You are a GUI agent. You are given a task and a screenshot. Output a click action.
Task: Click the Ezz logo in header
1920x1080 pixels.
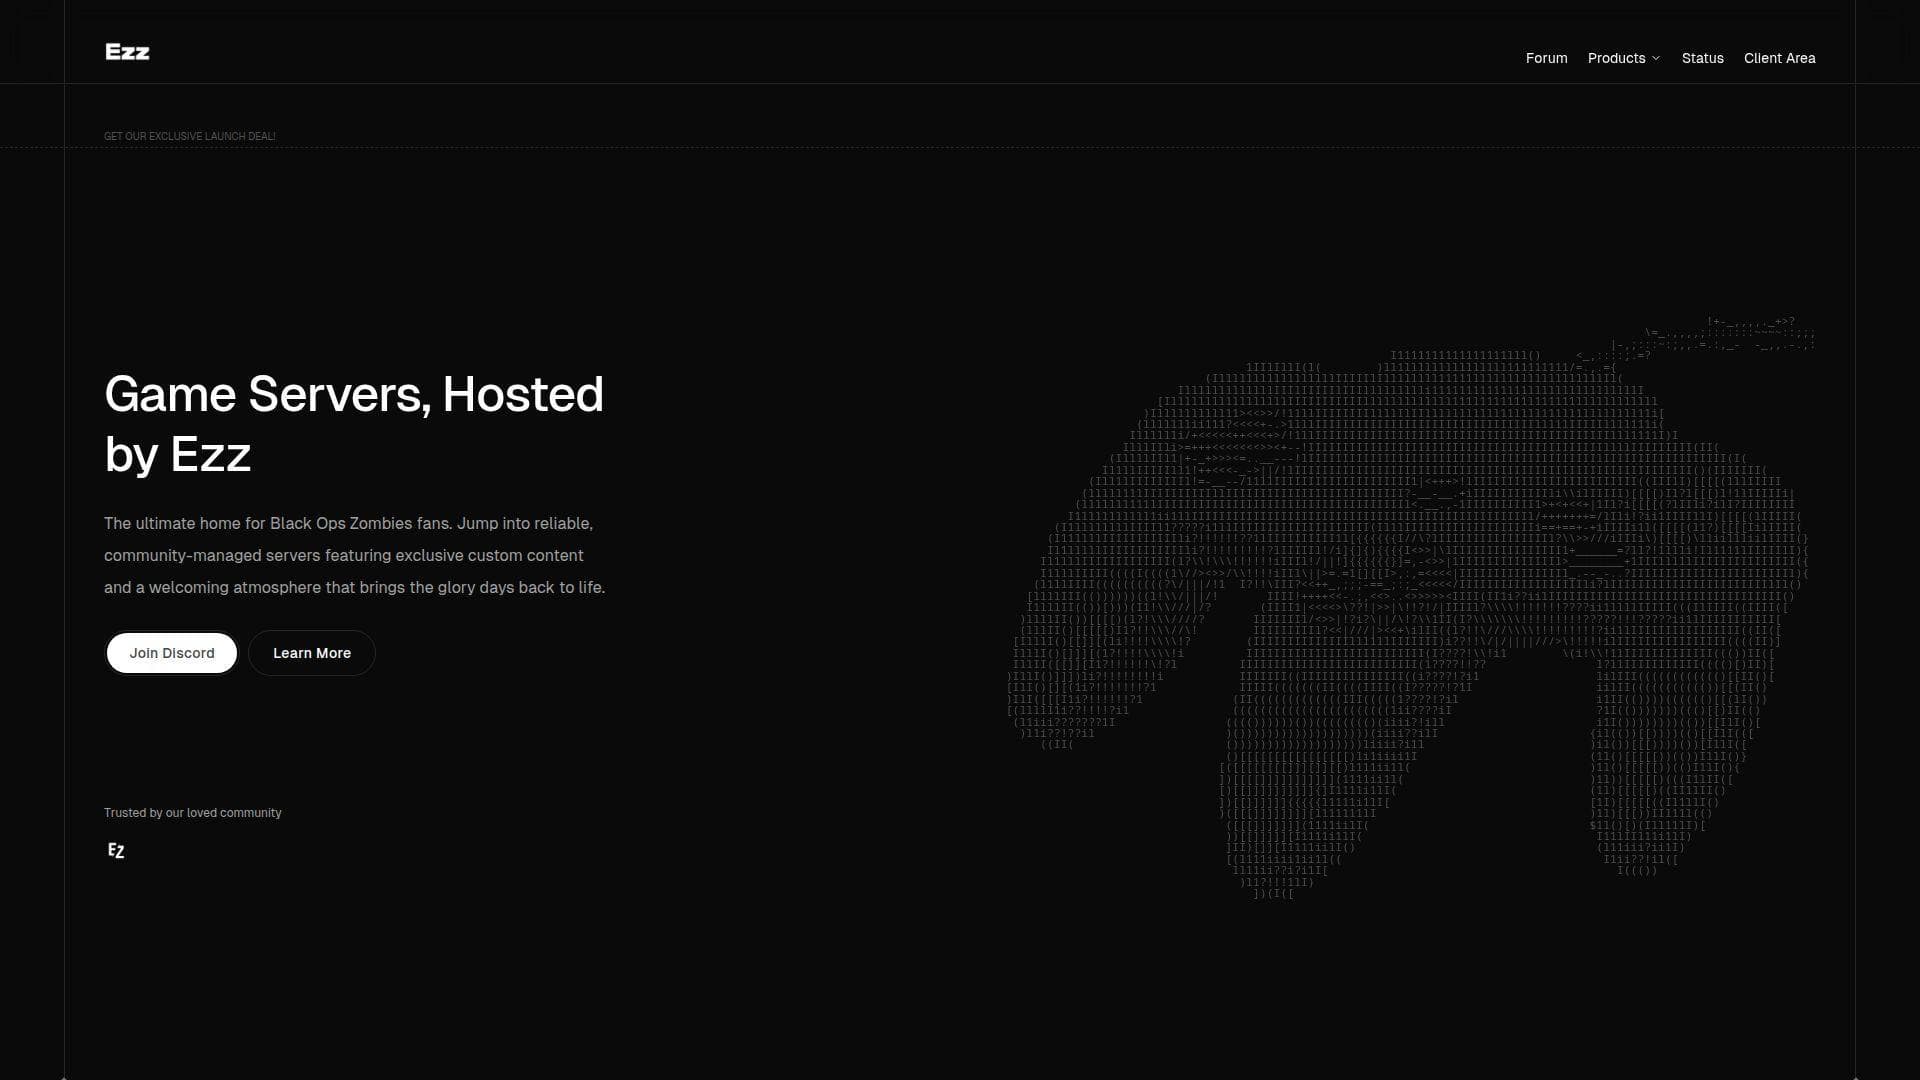tap(127, 52)
